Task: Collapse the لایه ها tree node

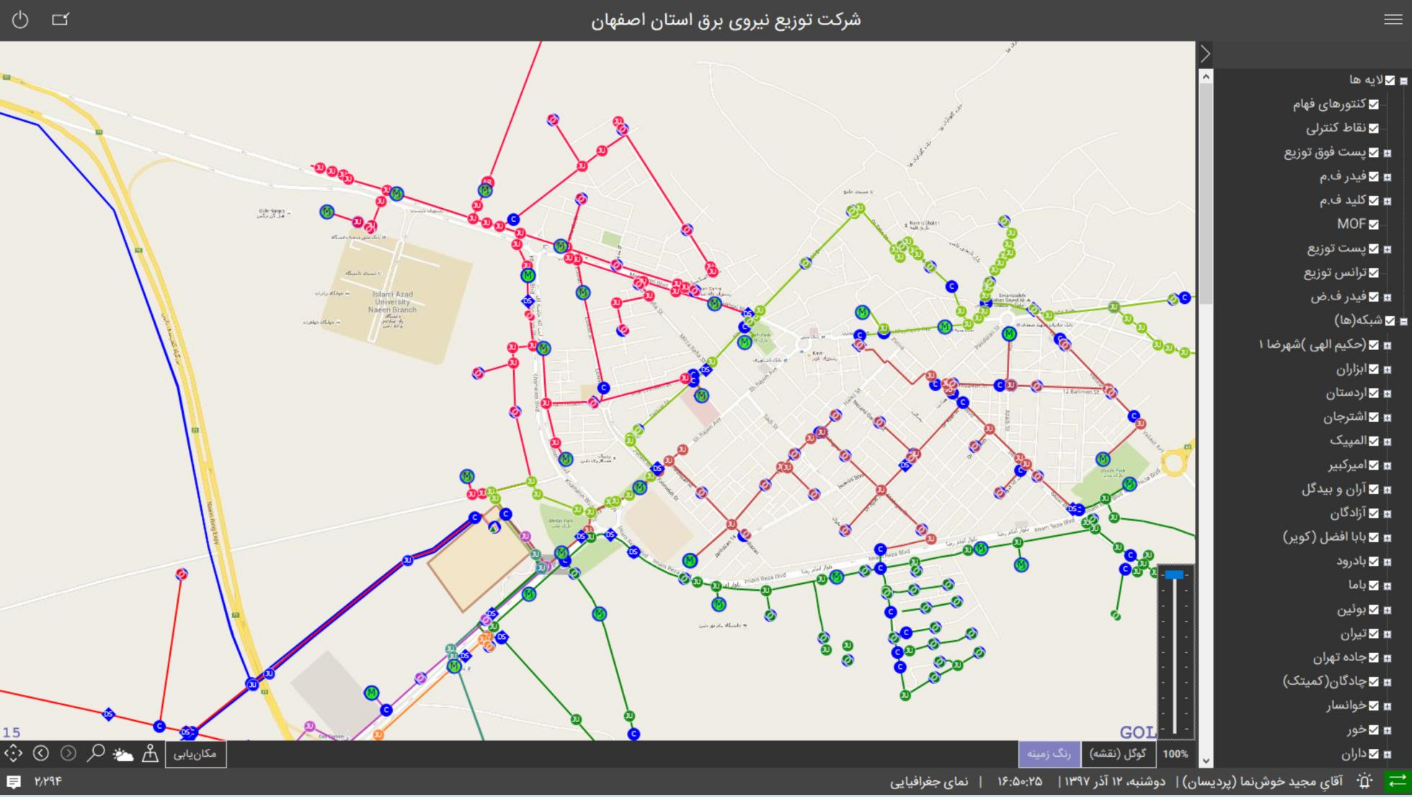Action: click(1403, 81)
